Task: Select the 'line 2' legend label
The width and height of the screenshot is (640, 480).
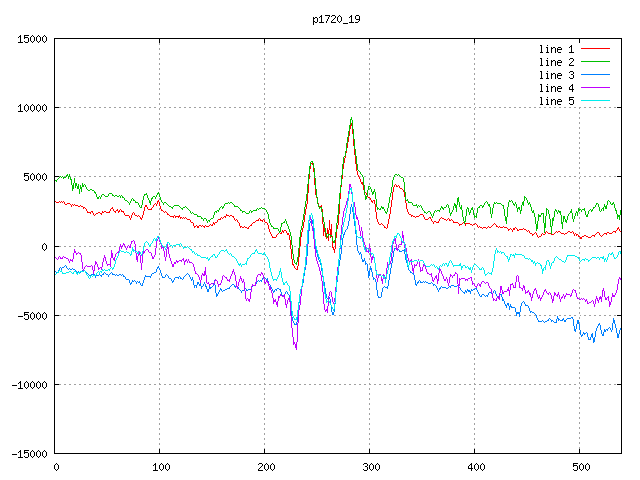Action: pos(556,62)
